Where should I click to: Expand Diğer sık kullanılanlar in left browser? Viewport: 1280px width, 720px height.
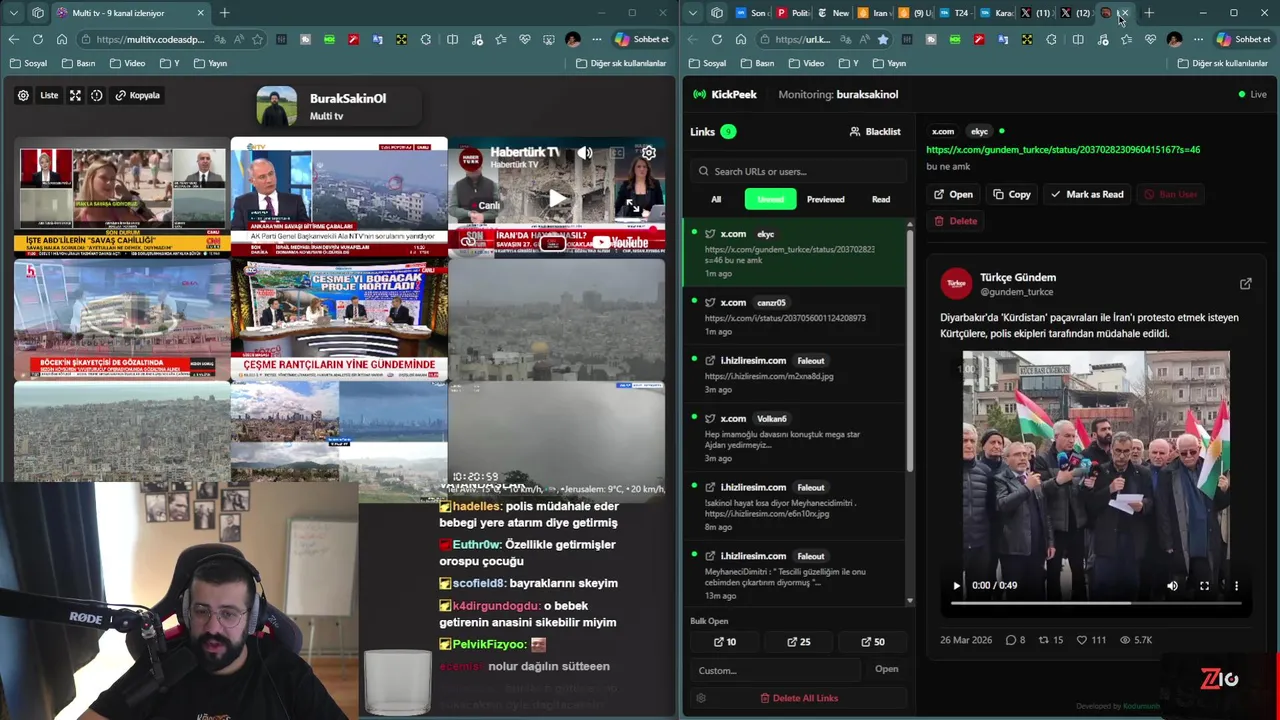point(621,63)
